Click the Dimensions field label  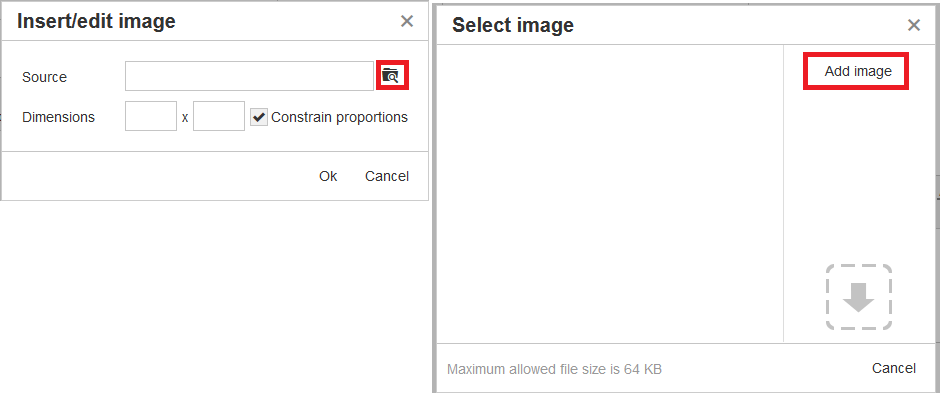[58, 117]
